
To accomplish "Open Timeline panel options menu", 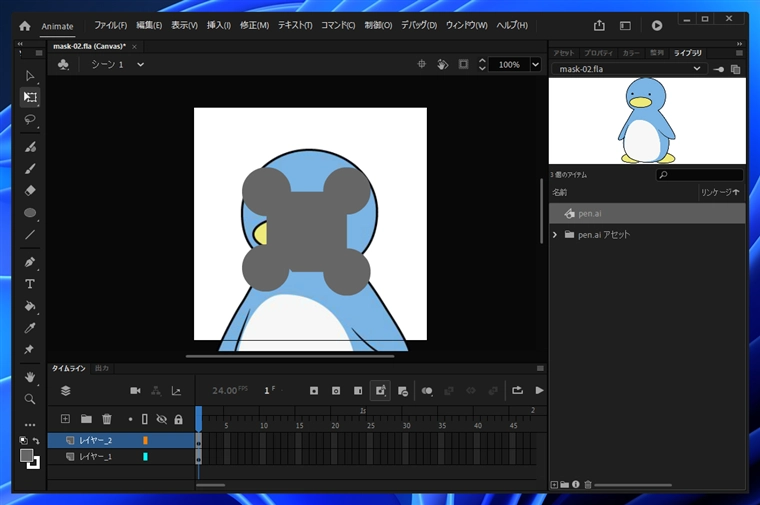I will 540,368.
